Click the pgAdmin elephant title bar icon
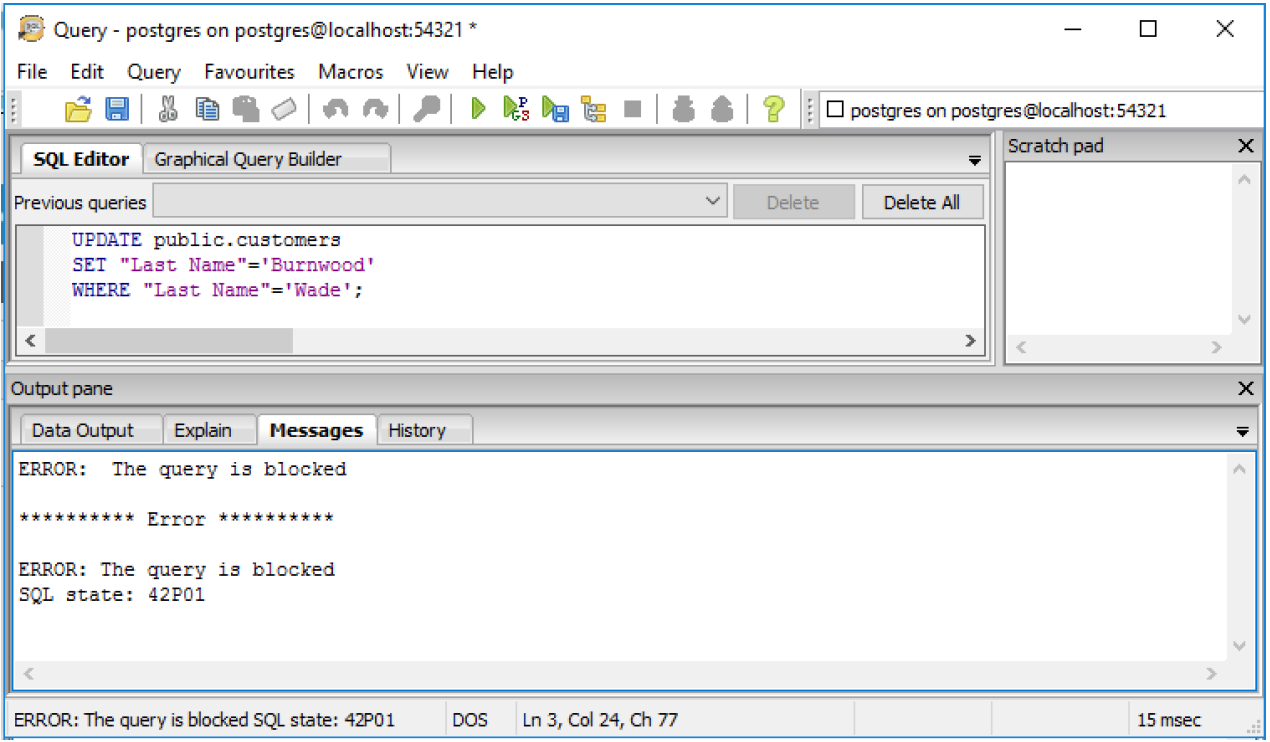 coord(32,29)
